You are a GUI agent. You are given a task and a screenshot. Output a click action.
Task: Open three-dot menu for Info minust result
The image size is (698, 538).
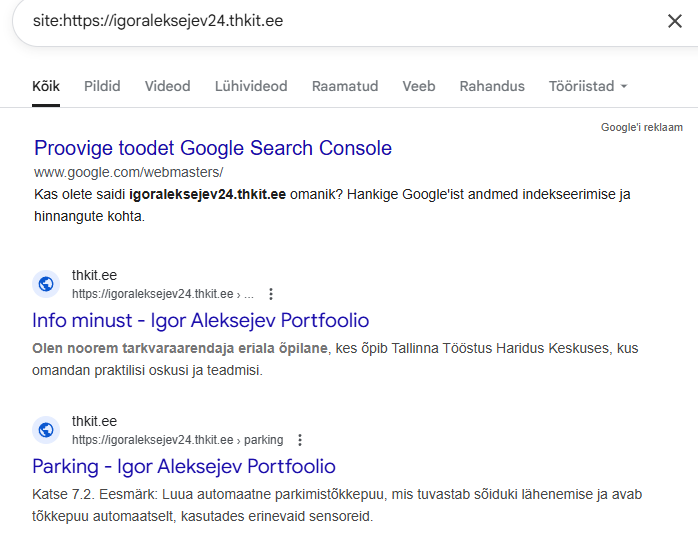(270, 294)
